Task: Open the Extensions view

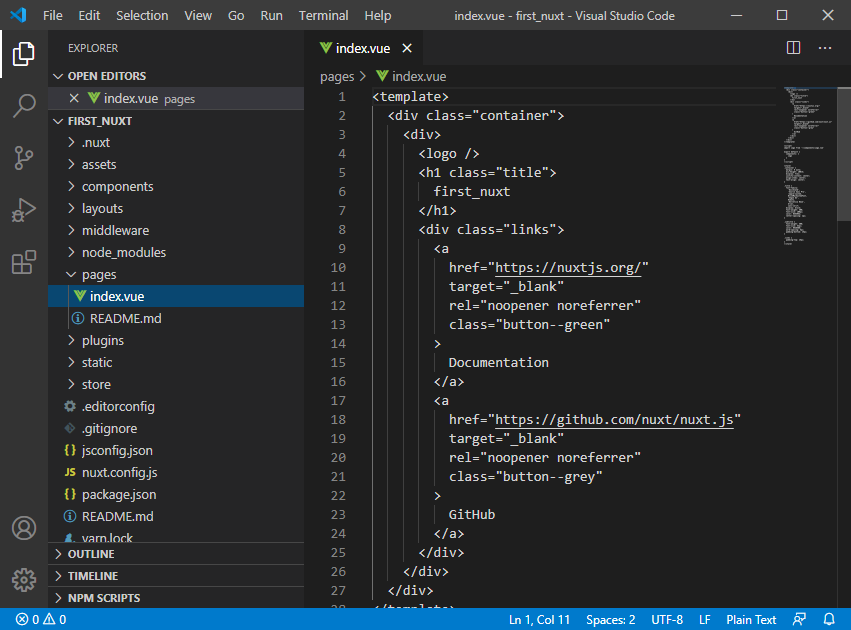Action: coord(24,262)
